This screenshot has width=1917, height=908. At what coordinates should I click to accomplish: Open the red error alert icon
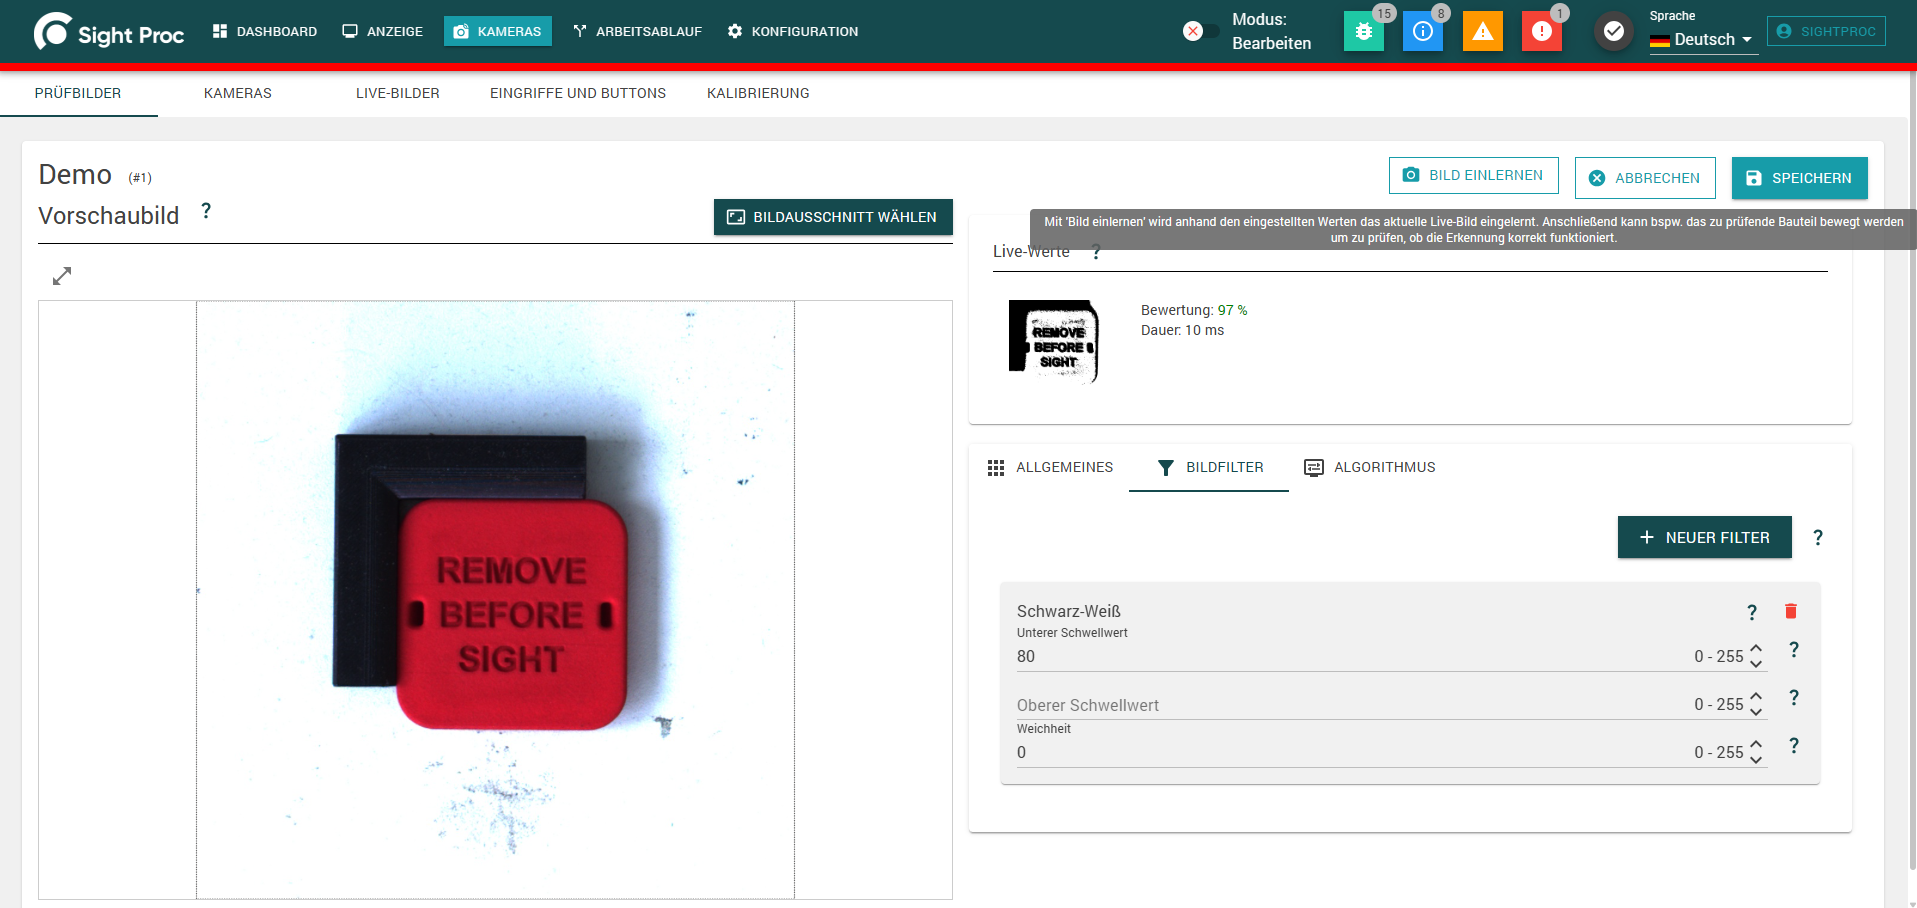point(1541,32)
